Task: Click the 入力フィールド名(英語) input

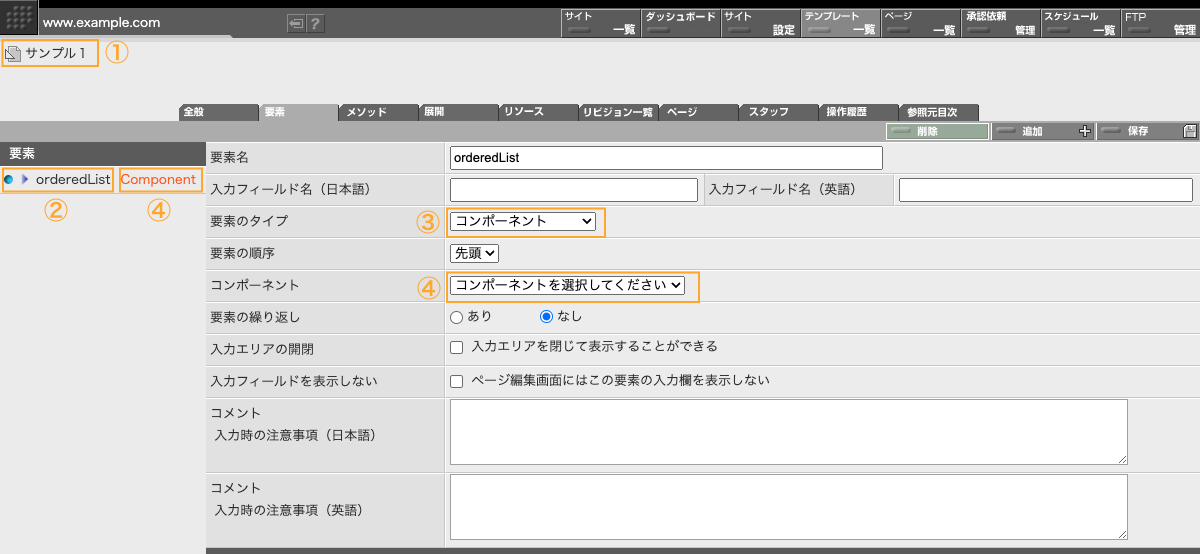Action: [x=1046, y=190]
